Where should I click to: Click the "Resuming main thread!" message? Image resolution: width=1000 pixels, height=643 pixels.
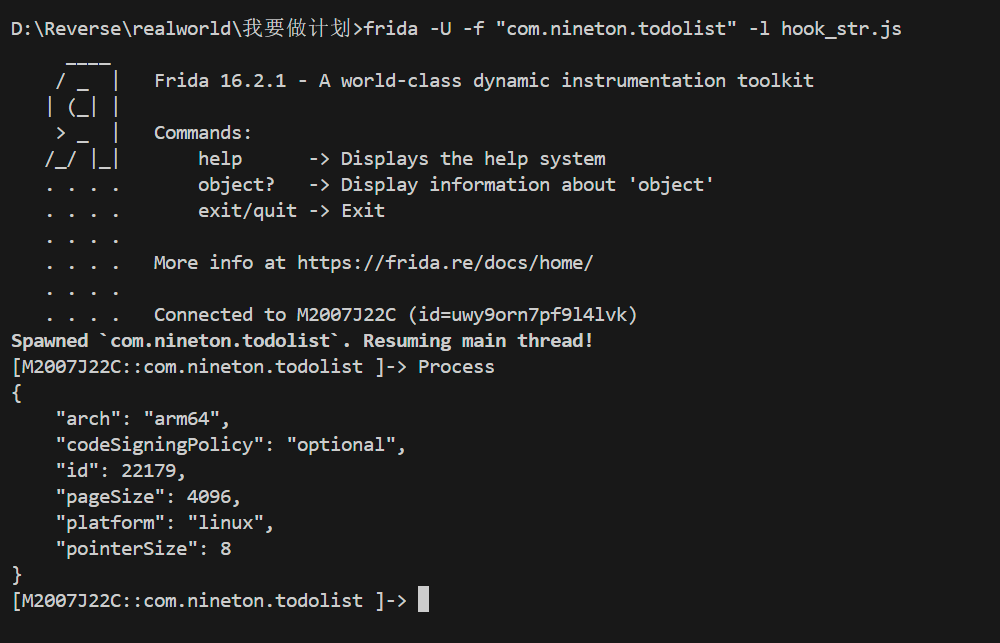click(x=478, y=341)
